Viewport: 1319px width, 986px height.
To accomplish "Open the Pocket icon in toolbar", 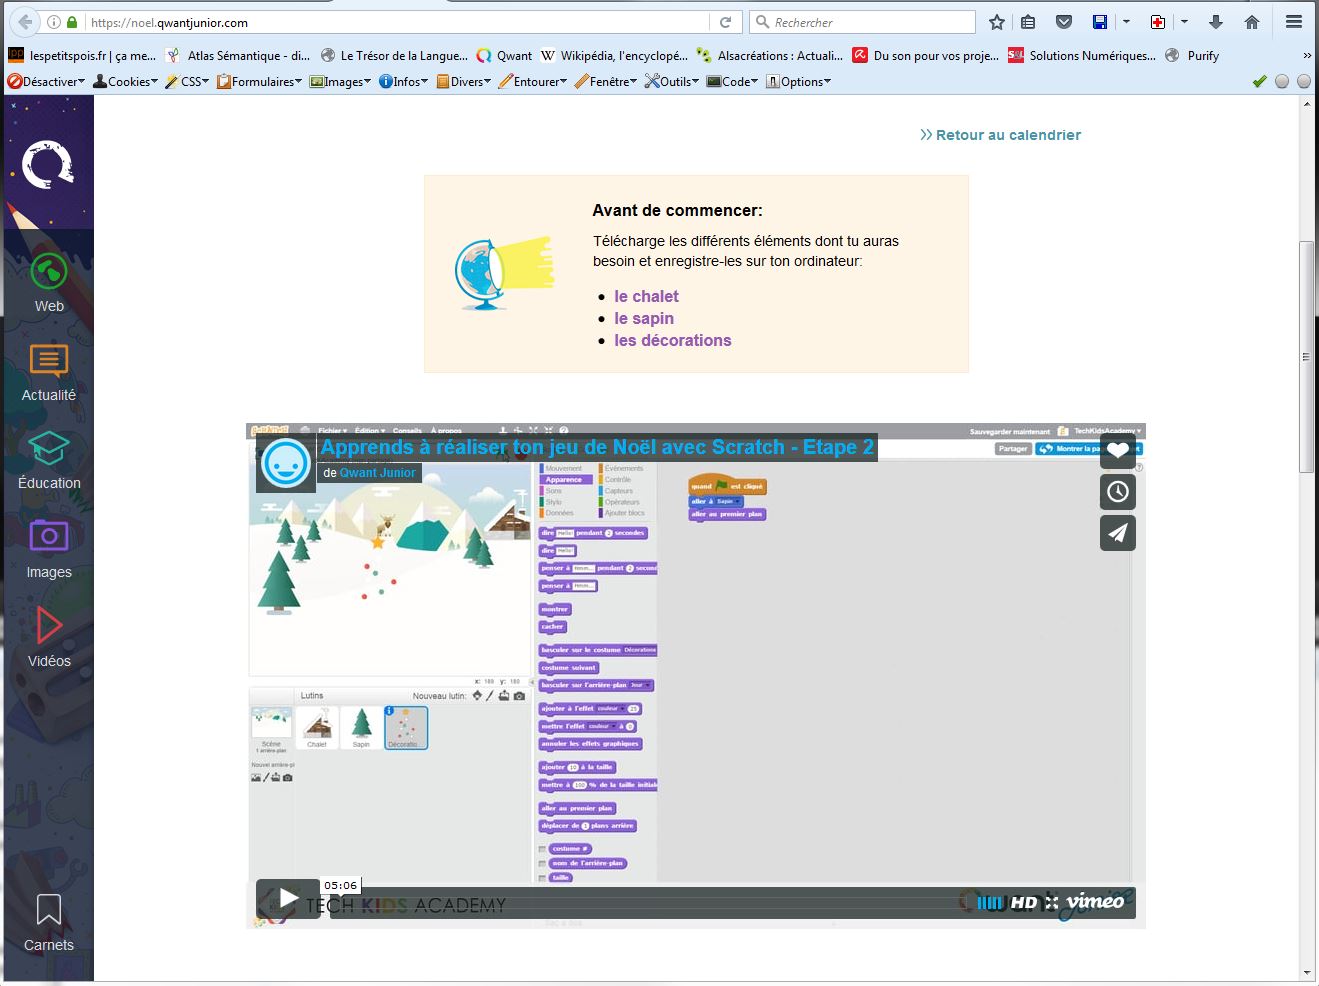I will [1064, 22].
